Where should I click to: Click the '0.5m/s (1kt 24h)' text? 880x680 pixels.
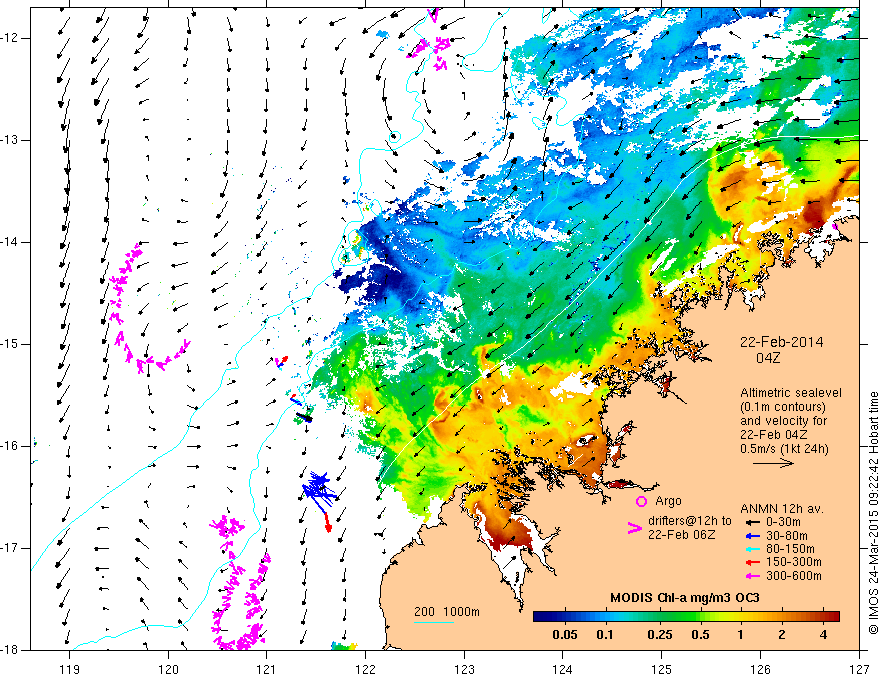(784, 448)
